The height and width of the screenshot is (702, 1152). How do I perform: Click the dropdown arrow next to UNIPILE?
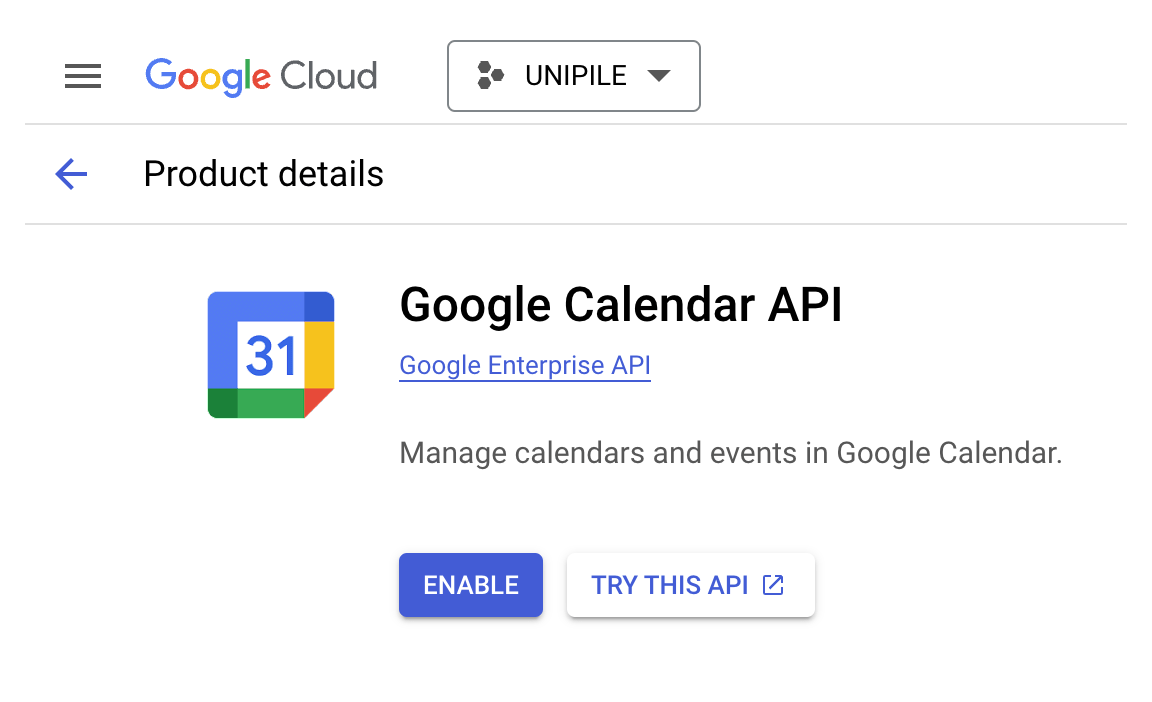point(659,75)
